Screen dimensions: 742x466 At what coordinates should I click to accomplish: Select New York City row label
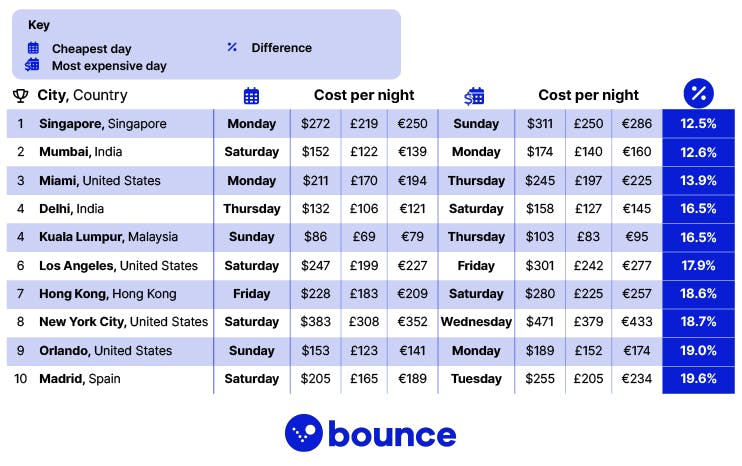tap(123, 322)
